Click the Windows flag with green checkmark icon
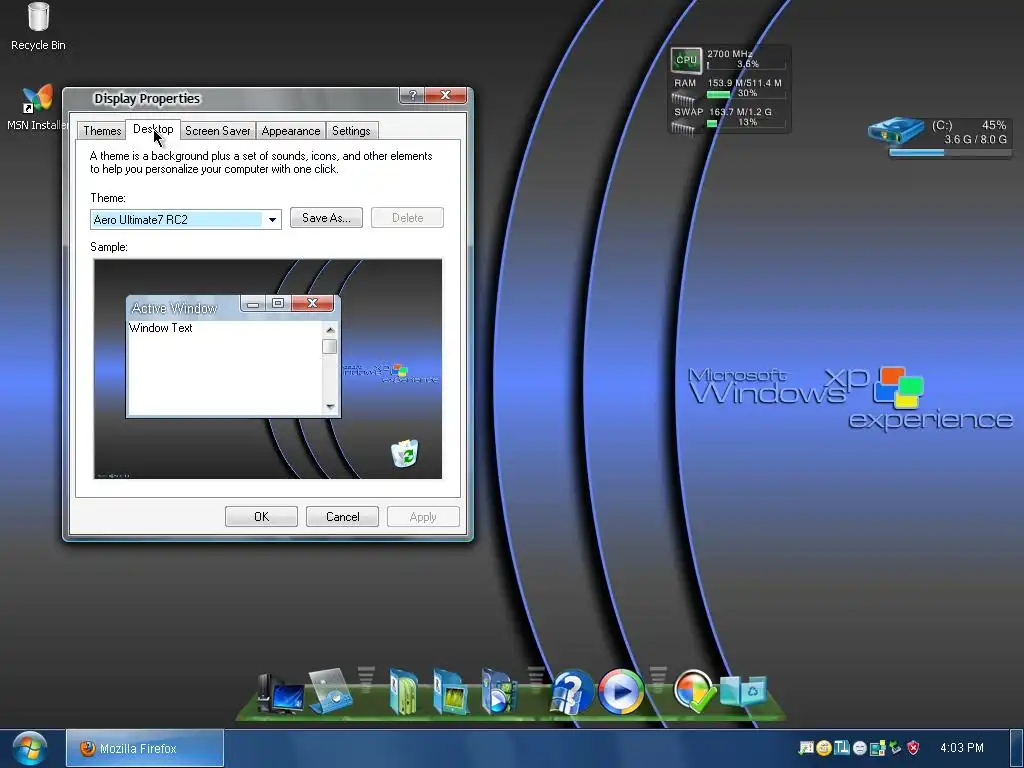 (694, 690)
